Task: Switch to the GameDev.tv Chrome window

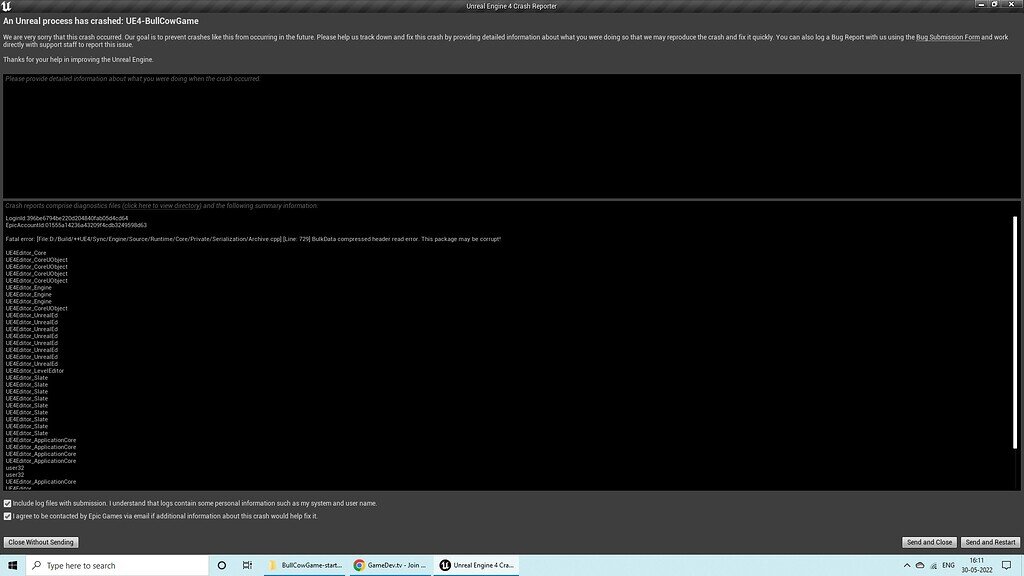Action: pos(390,565)
